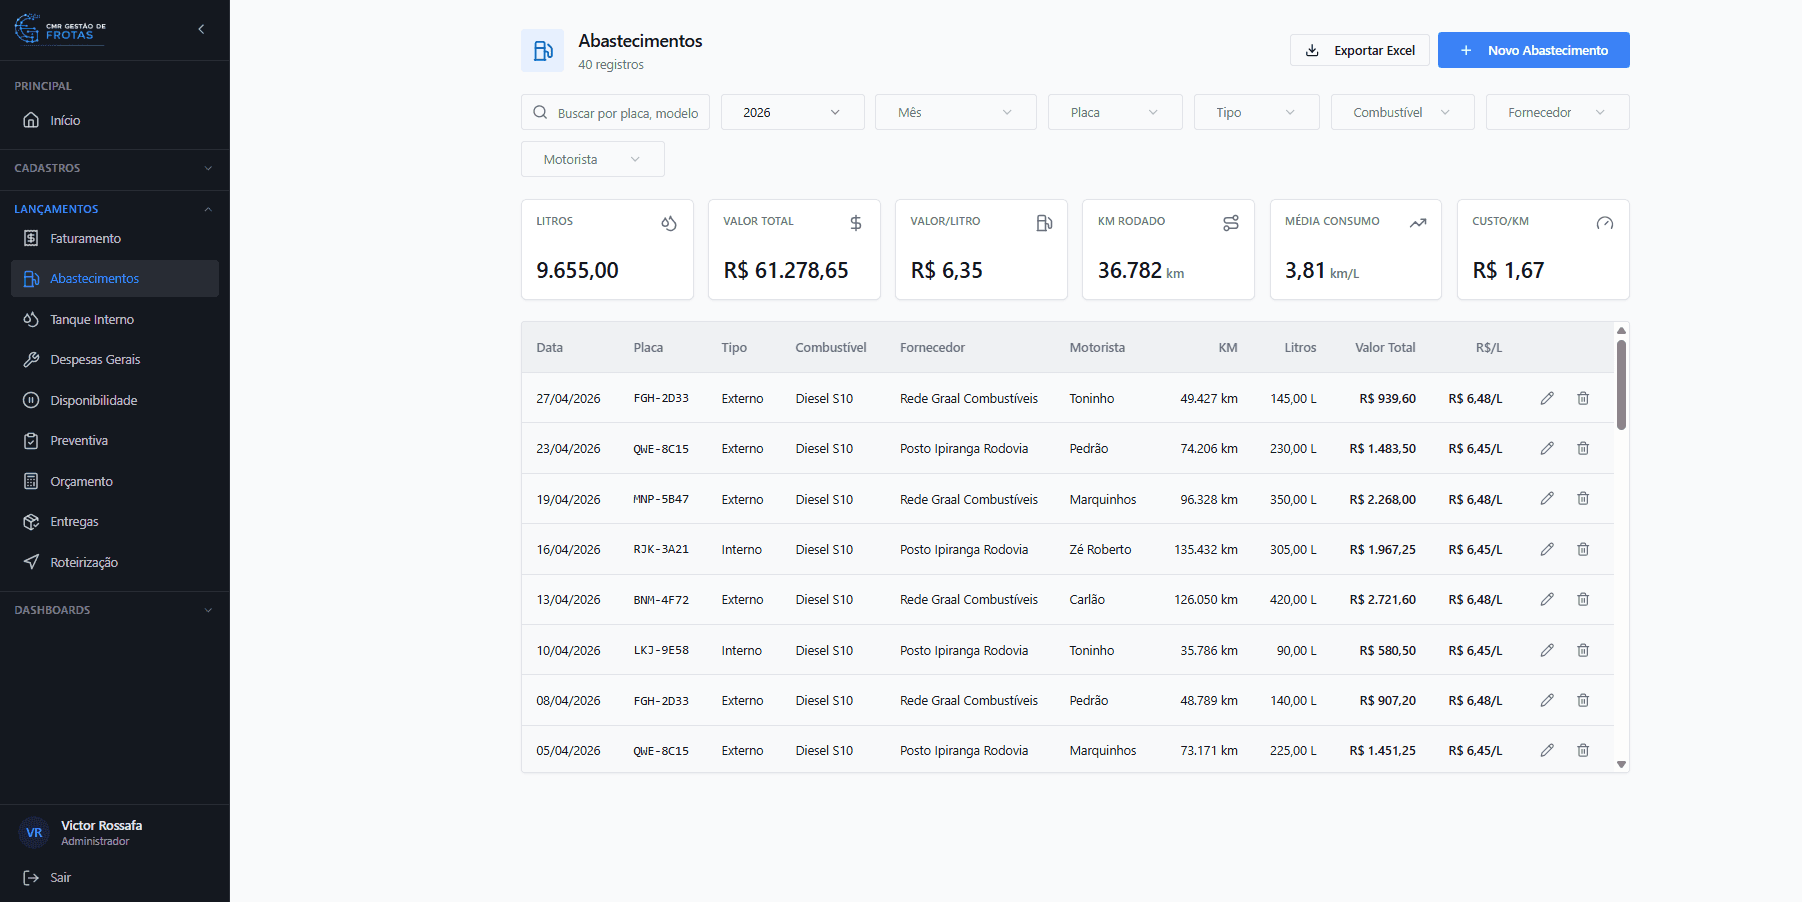The height and width of the screenshot is (902, 1802).
Task: Open the Mês filter dropdown
Action: click(x=955, y=112)
